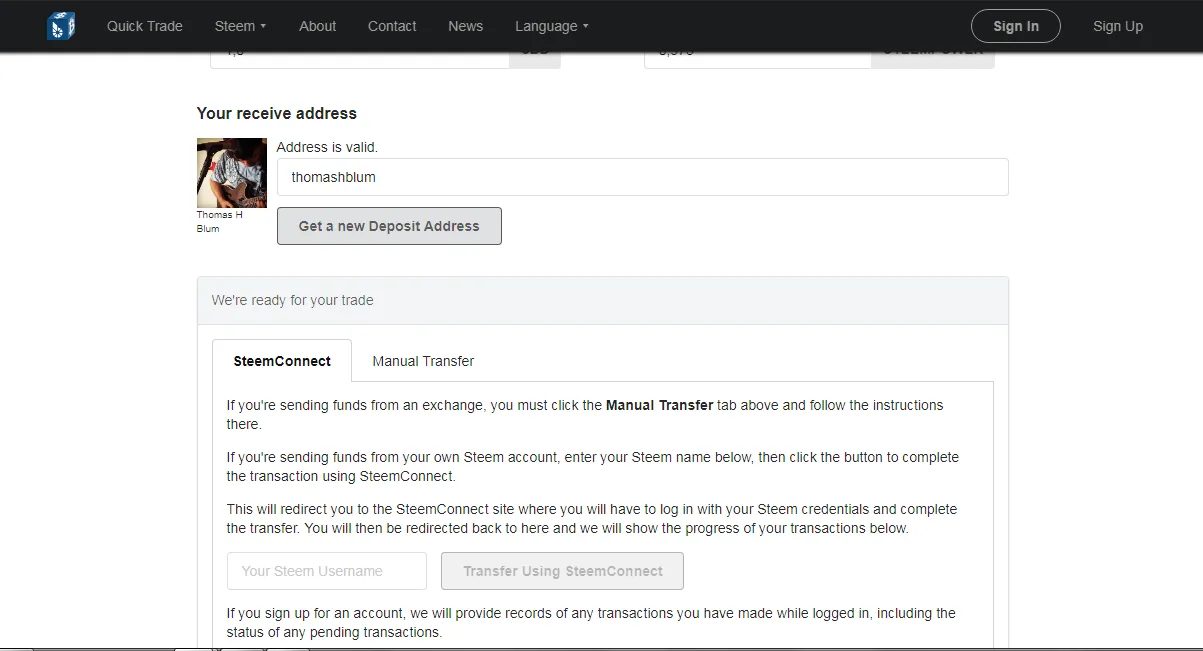Image resolution: width=1203 pixels, height=651 pixels.
Task: Click Get a new Deposit Address
Action: 389,226
